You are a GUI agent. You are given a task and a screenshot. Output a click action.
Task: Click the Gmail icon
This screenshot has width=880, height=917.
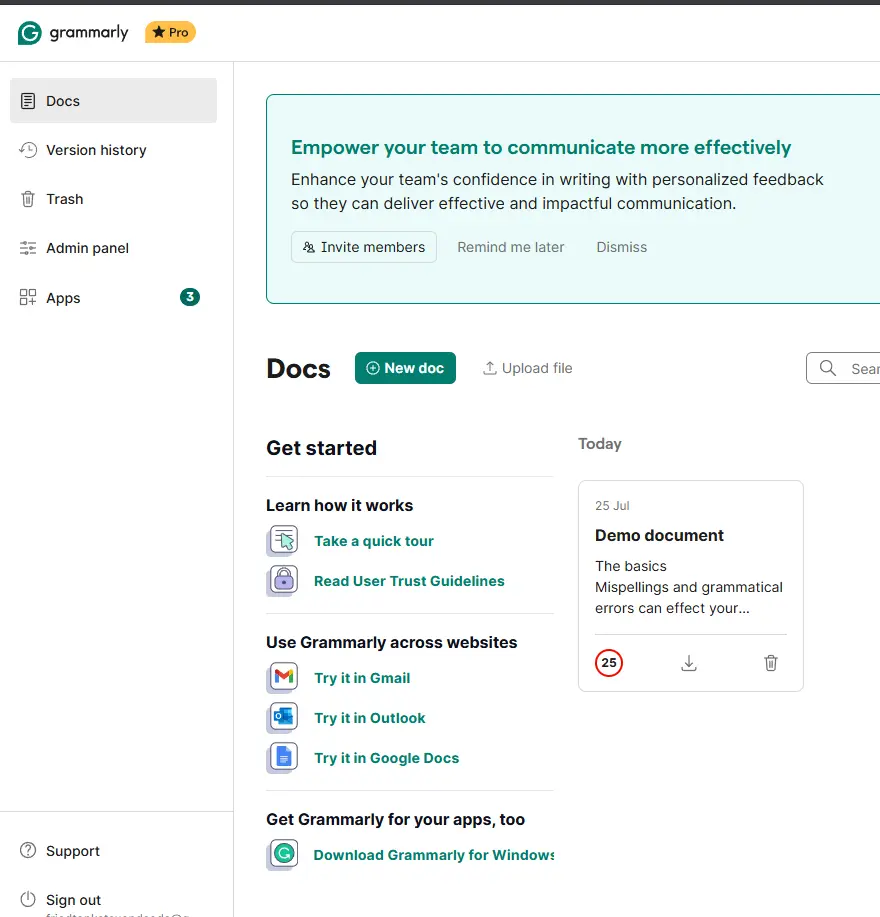click(283, 677)
